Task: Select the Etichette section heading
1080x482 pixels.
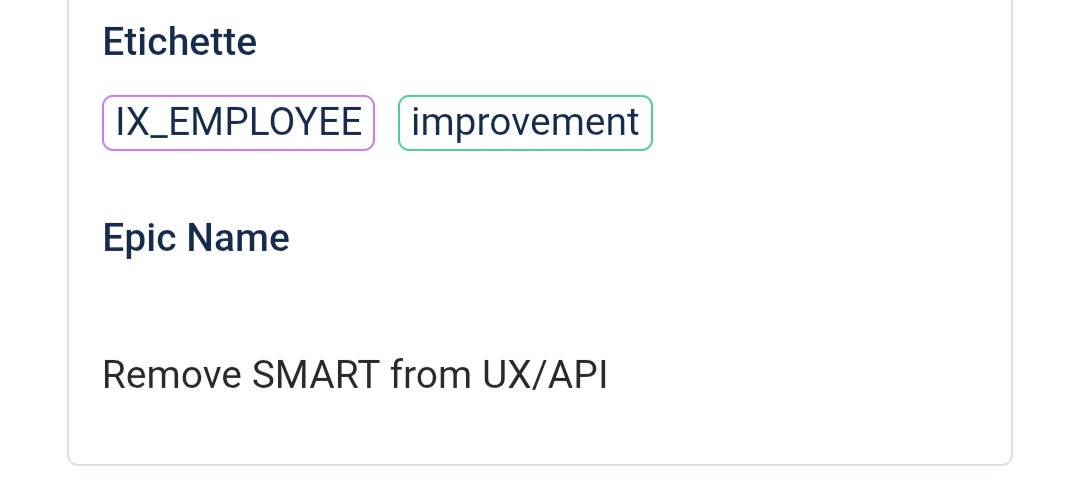Action: click(x=180, y=42)
